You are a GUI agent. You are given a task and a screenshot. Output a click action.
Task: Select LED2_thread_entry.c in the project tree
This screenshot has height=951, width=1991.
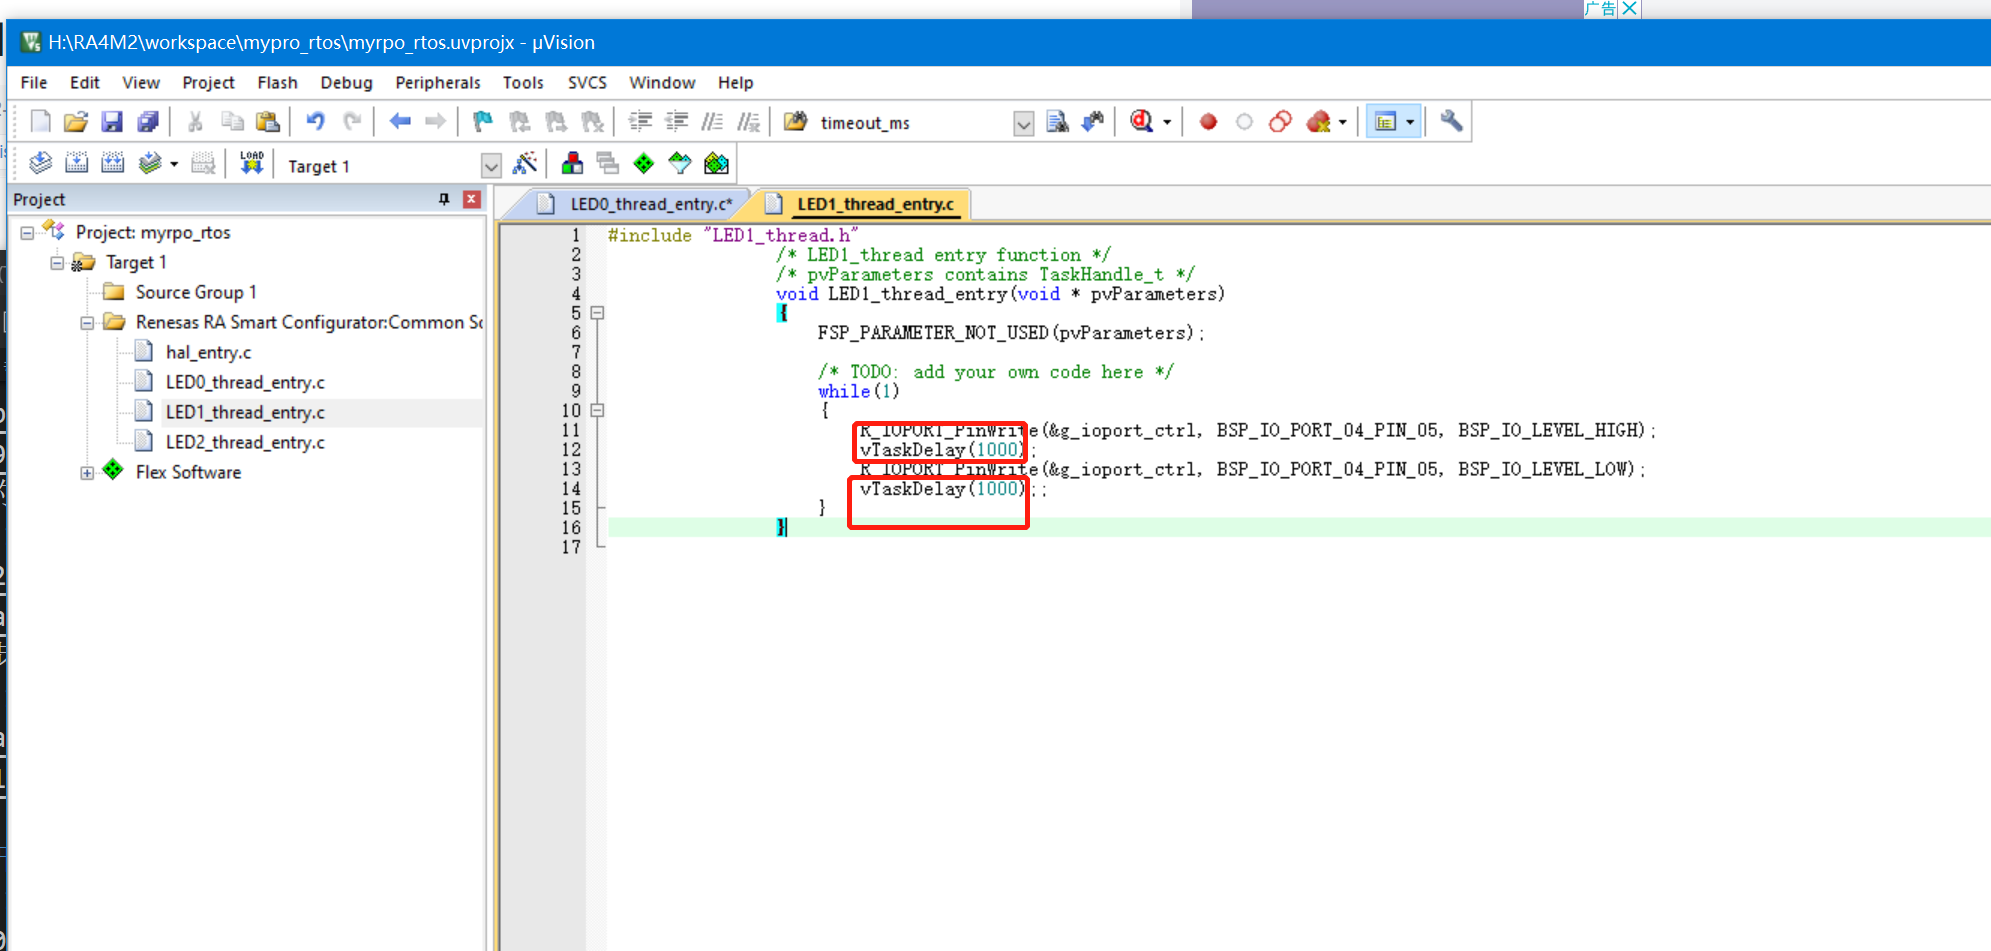245,442
